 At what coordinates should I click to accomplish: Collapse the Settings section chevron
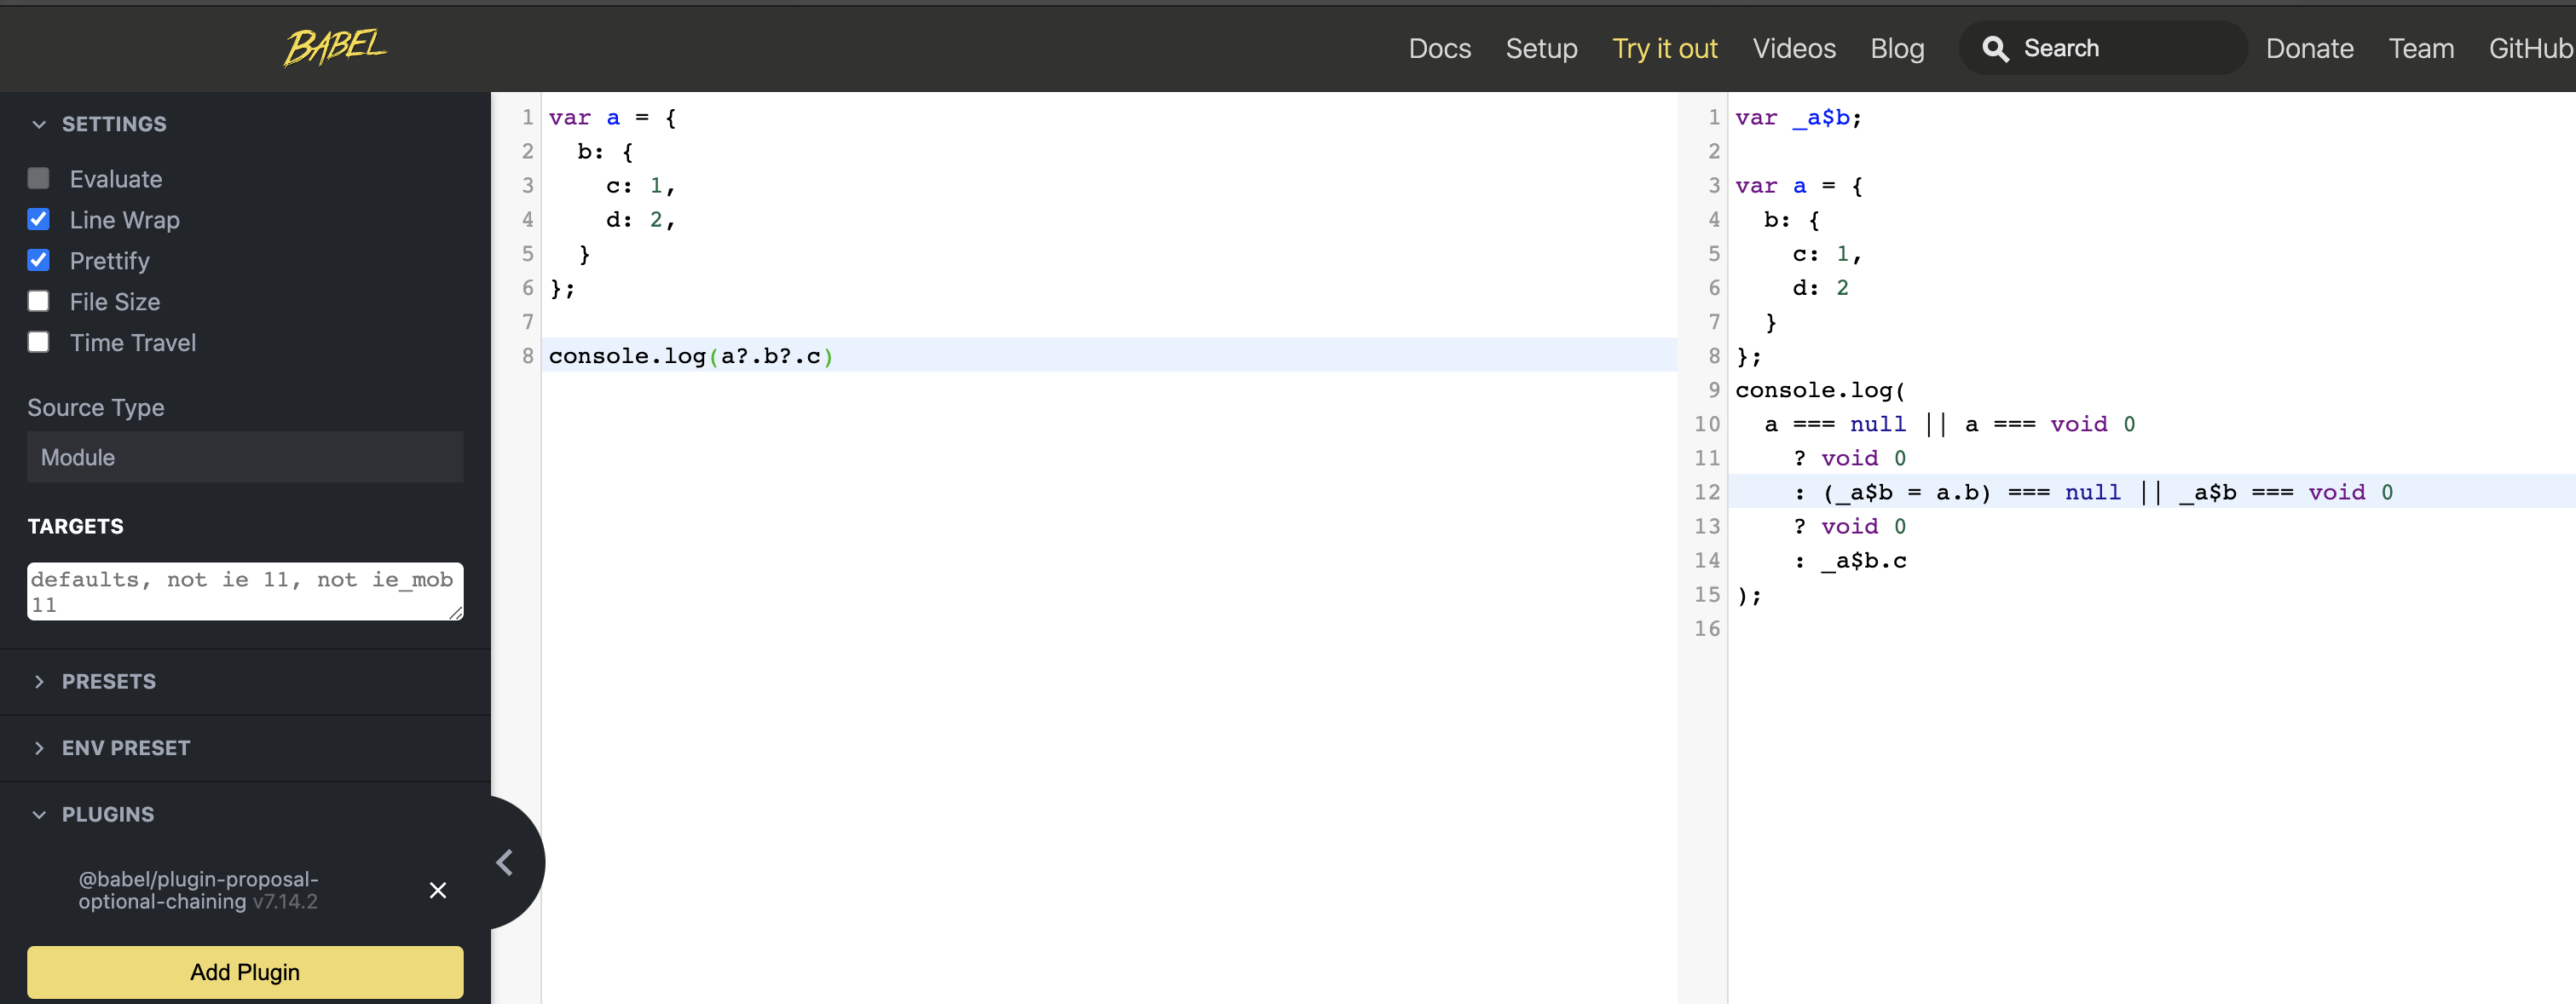[39, 124]
